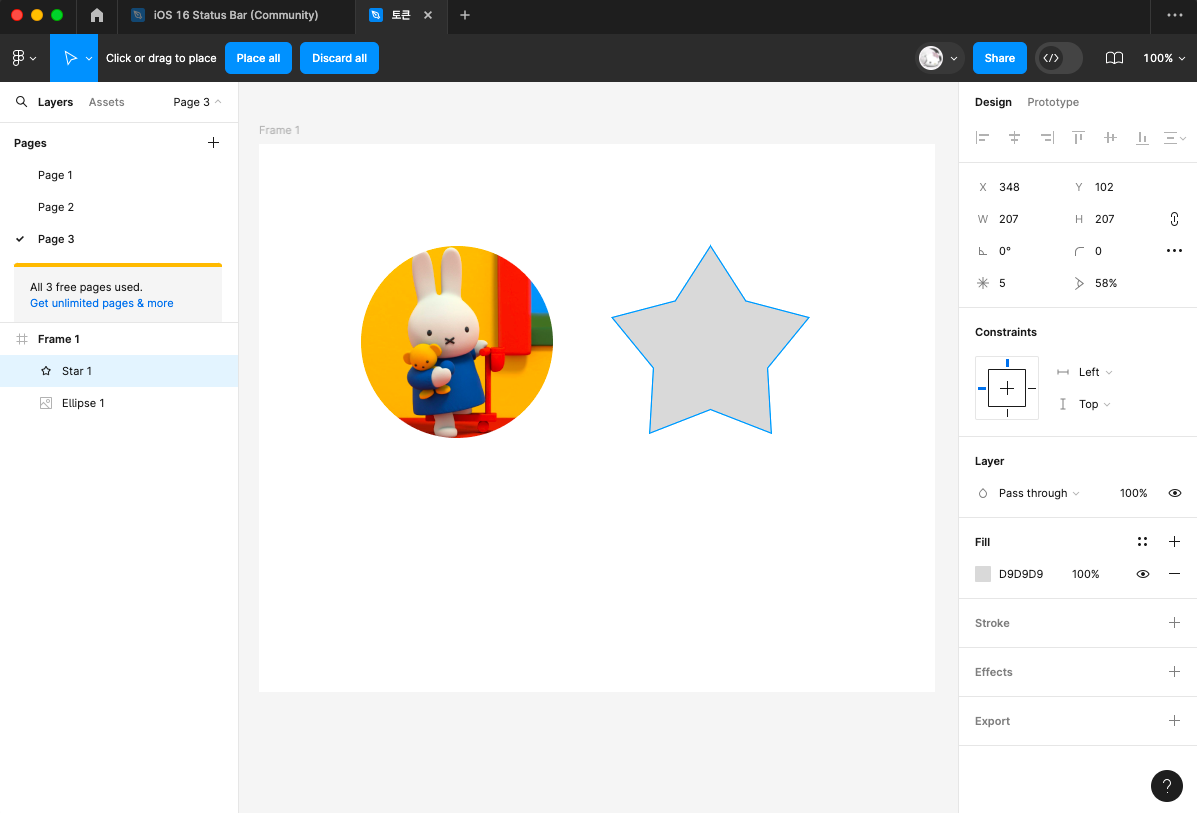Select the Move tool
Viewport: 1197px width, 813px height.
pyautogui.click(x=69, y=58)
